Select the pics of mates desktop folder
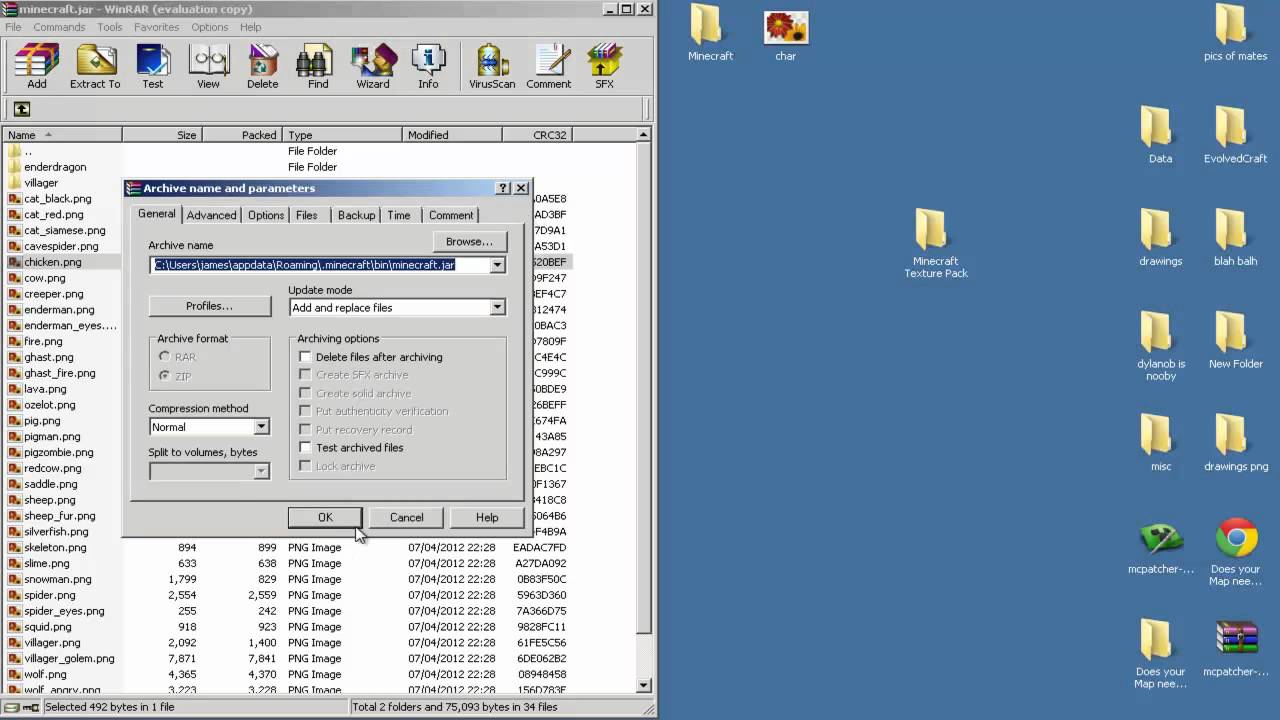This screenshot has height=720, width=1280. (x=1235, y=33)
